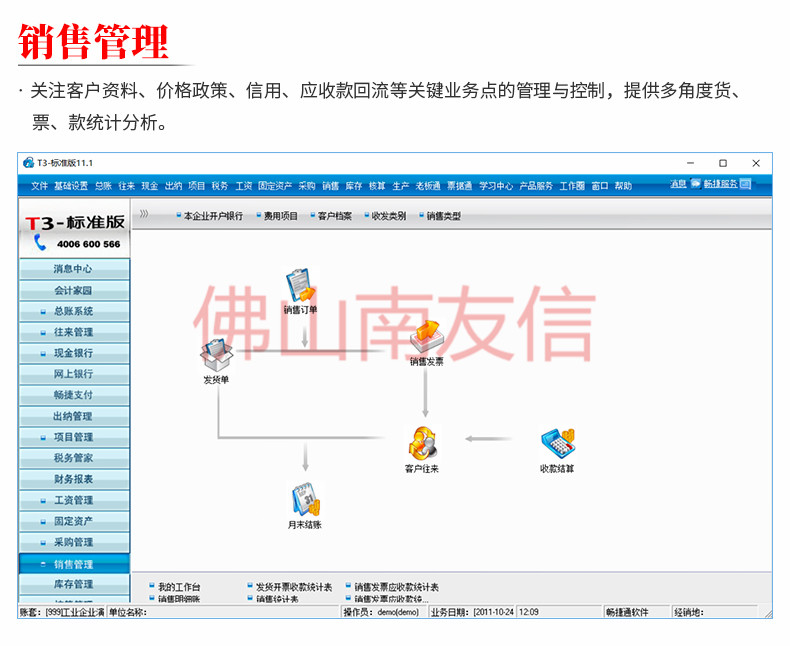
Task: Expand the 总账系统 sidebar section
Action: point(43,312)
